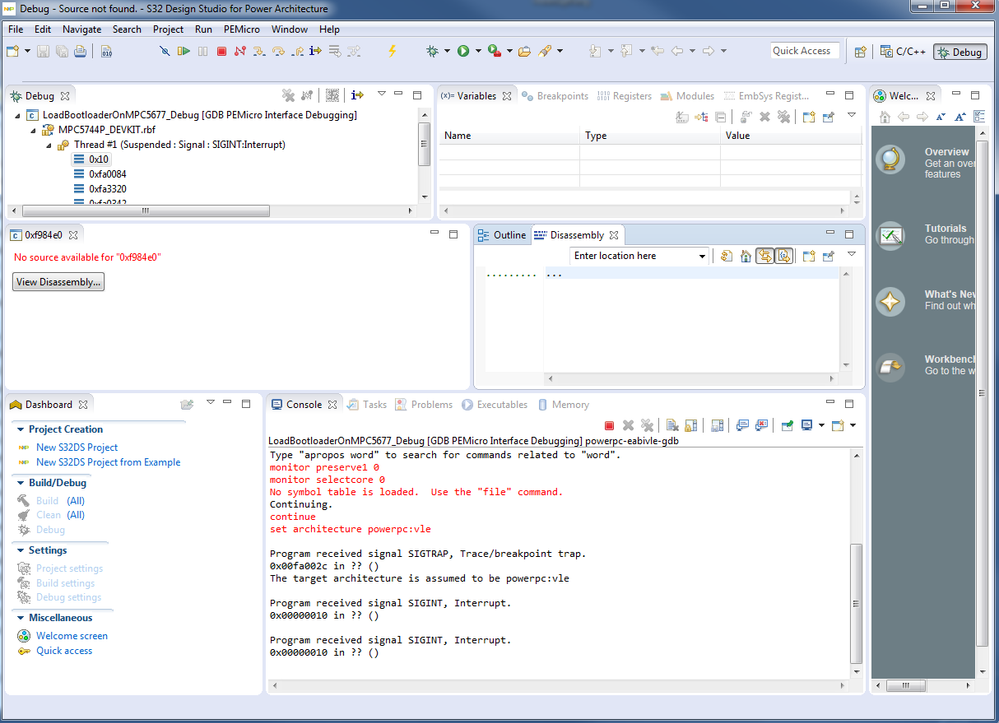The image size is (999, 723).
Task: Open the Navigate menu
Action: point(82,29)
